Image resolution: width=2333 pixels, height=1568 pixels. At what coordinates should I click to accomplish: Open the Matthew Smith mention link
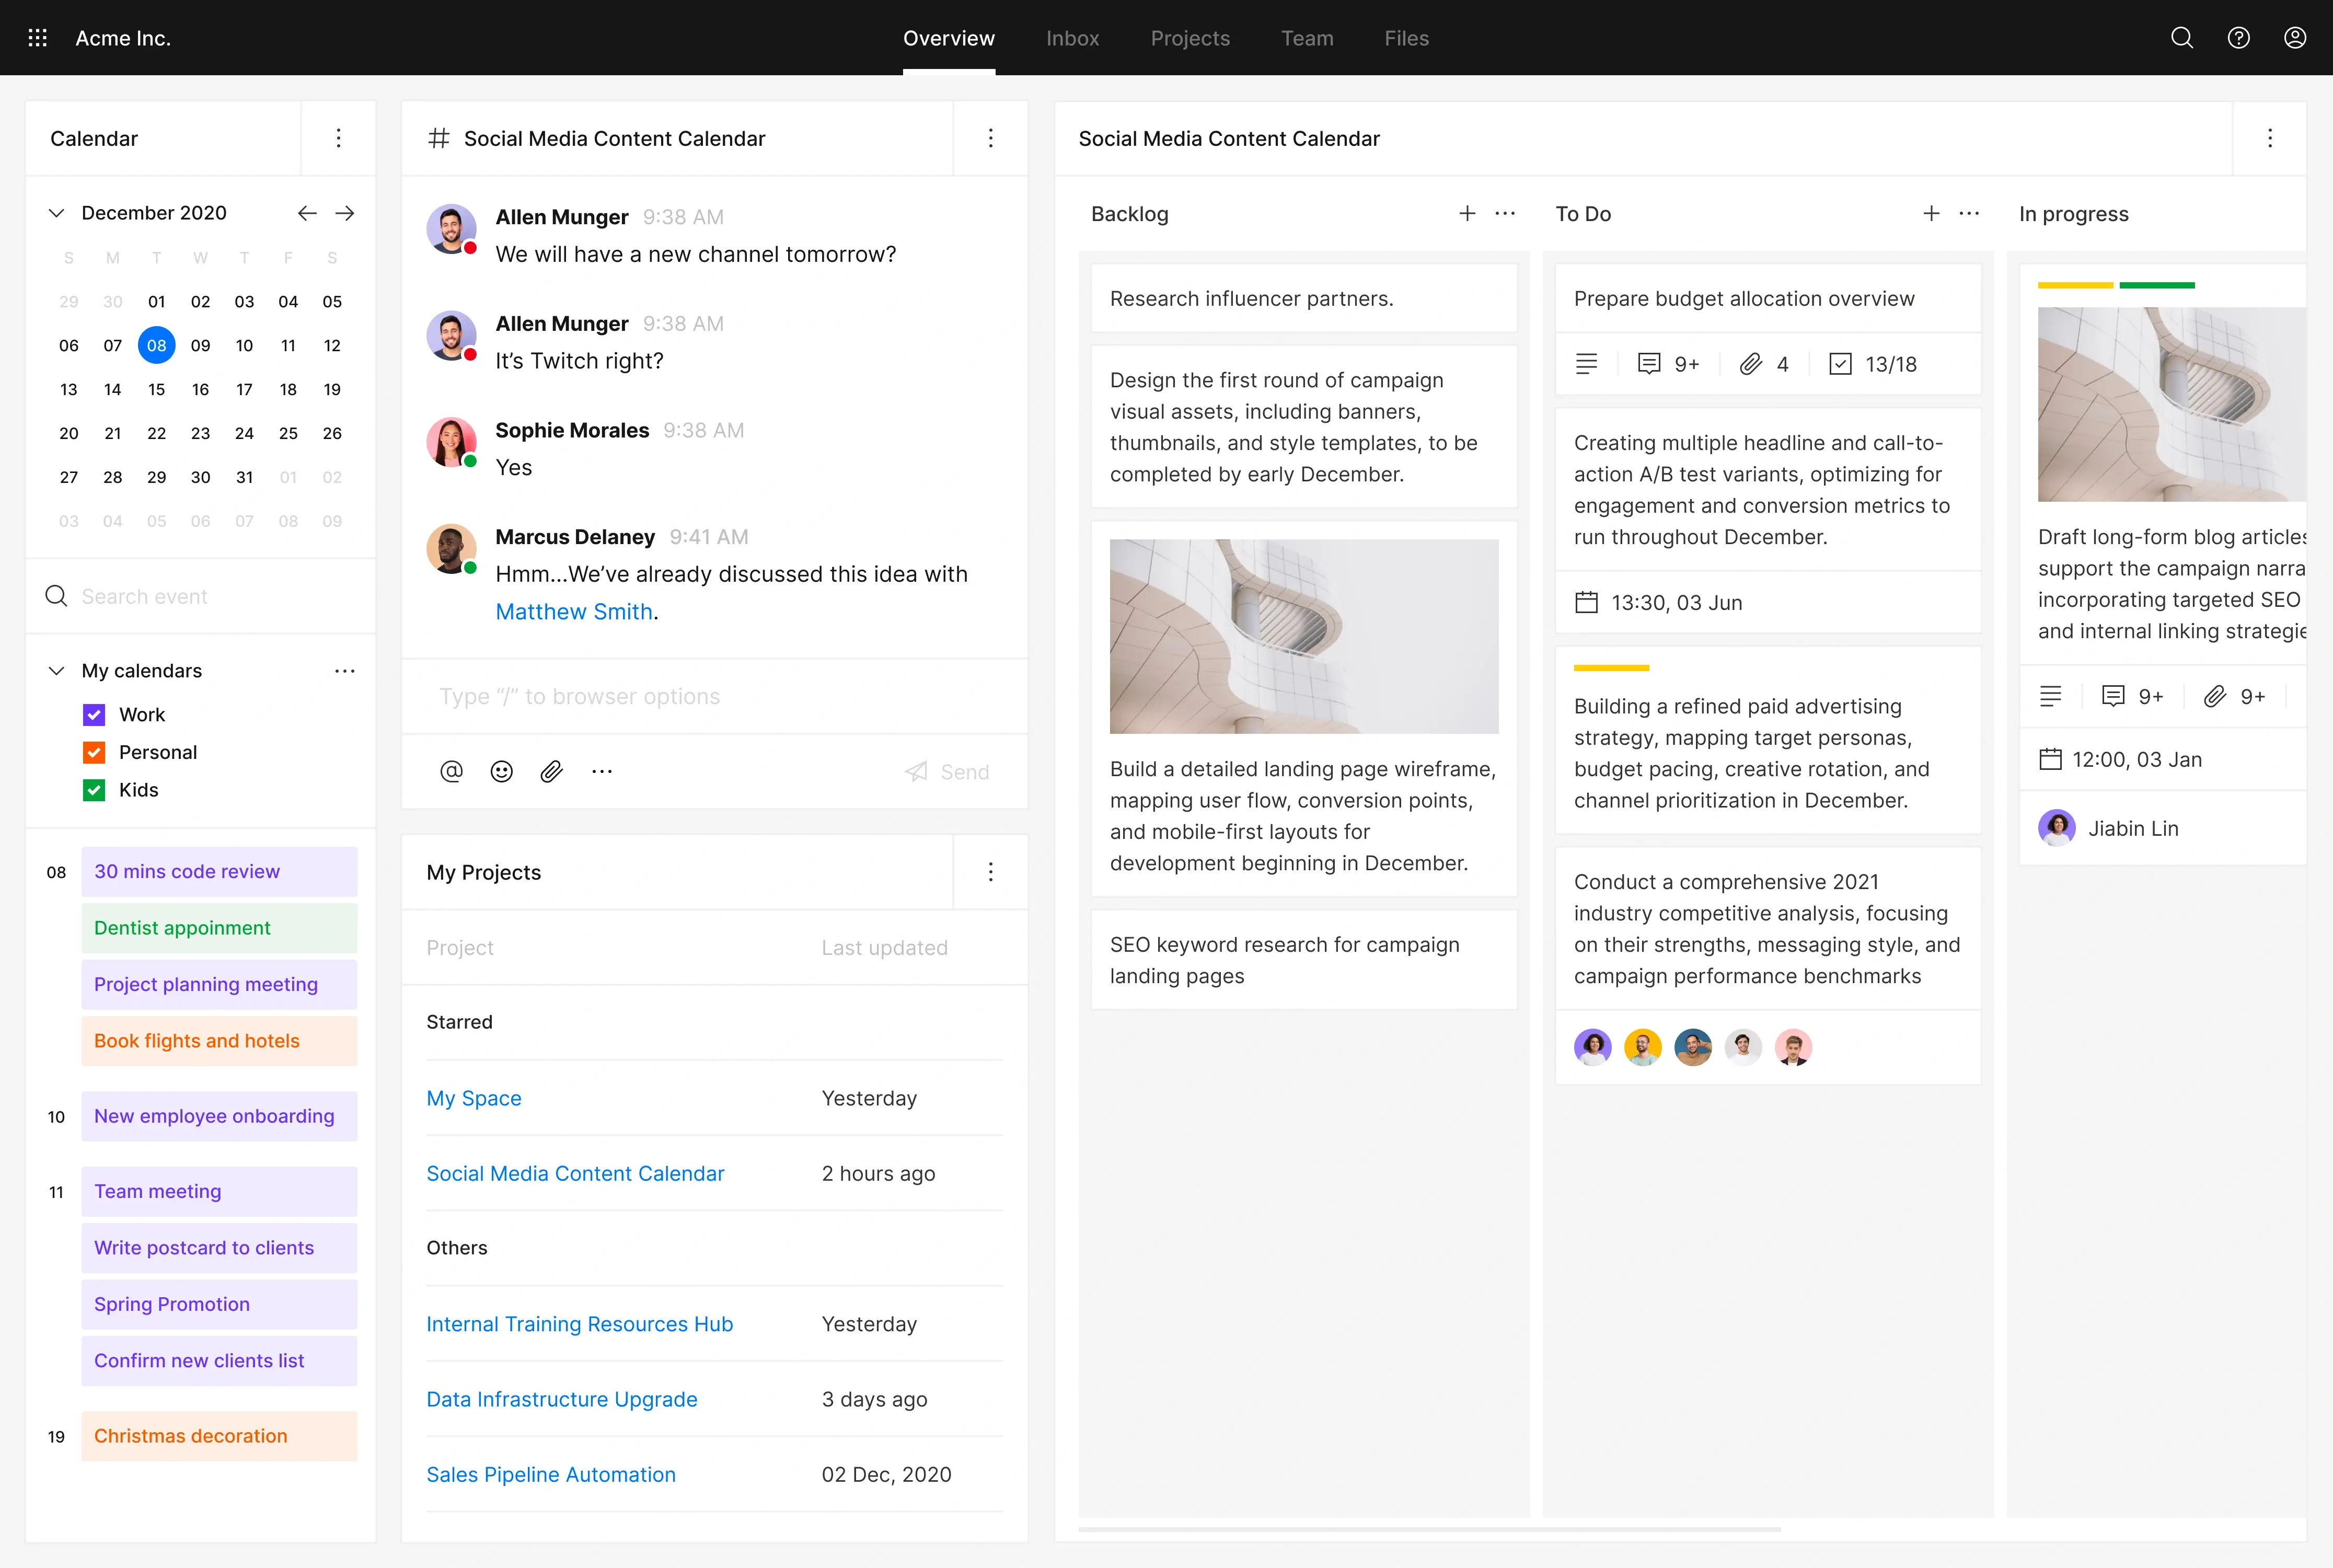click(x=574, y=612)
